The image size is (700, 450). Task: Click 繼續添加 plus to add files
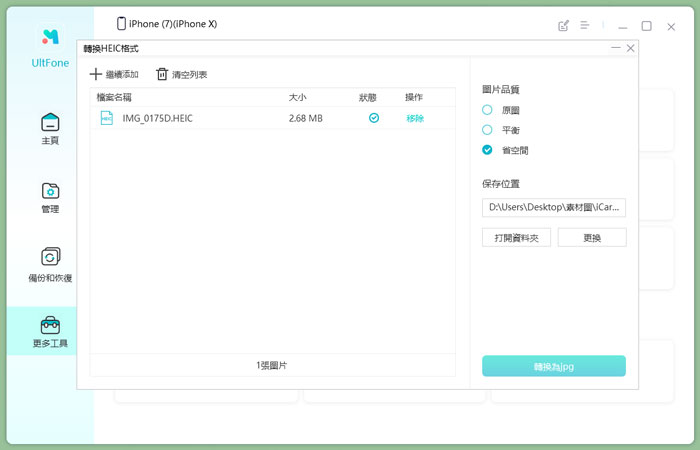(x=96, y=74)
